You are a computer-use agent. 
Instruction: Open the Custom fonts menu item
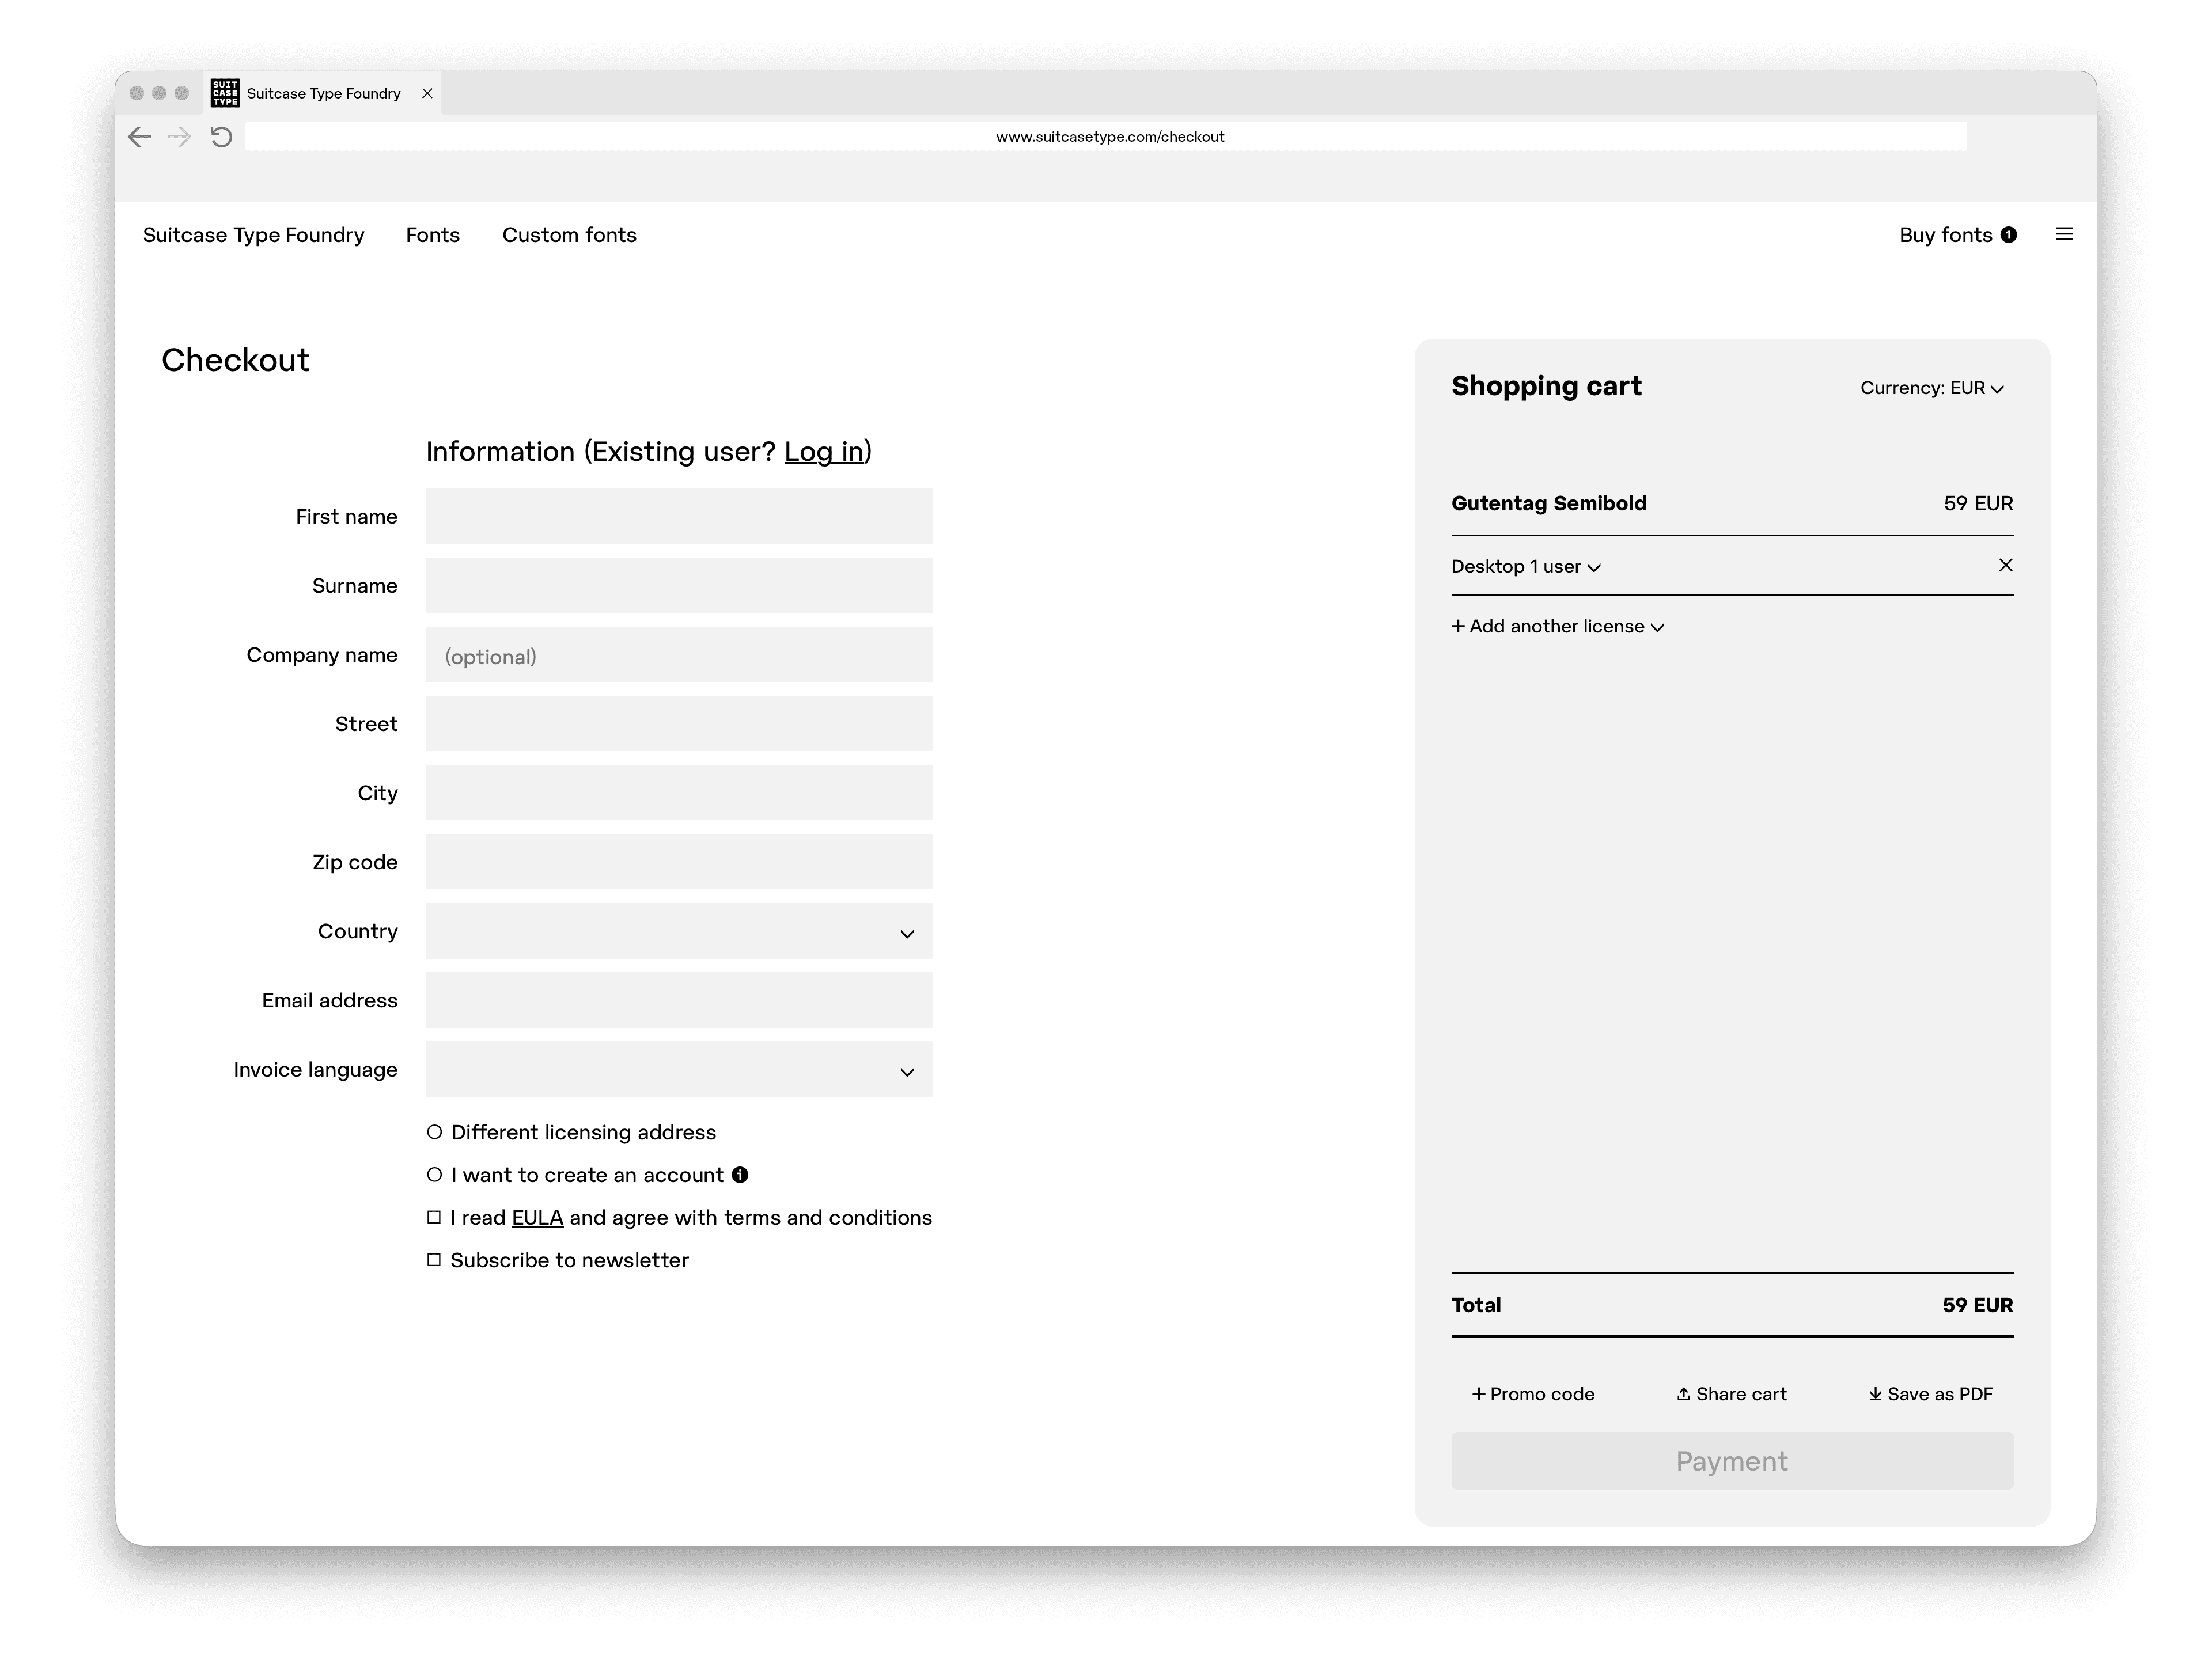pos(569,235)
